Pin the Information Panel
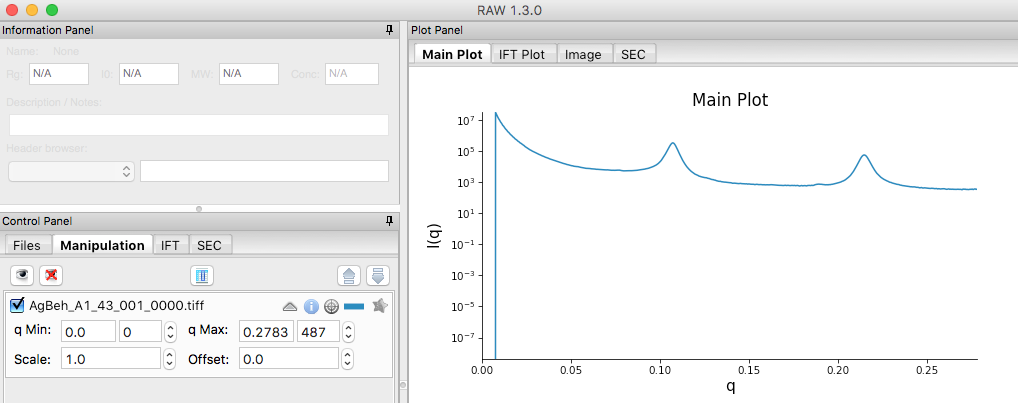Image resolution: width=1018 pixels, height=403 pixels. [389, 30]
